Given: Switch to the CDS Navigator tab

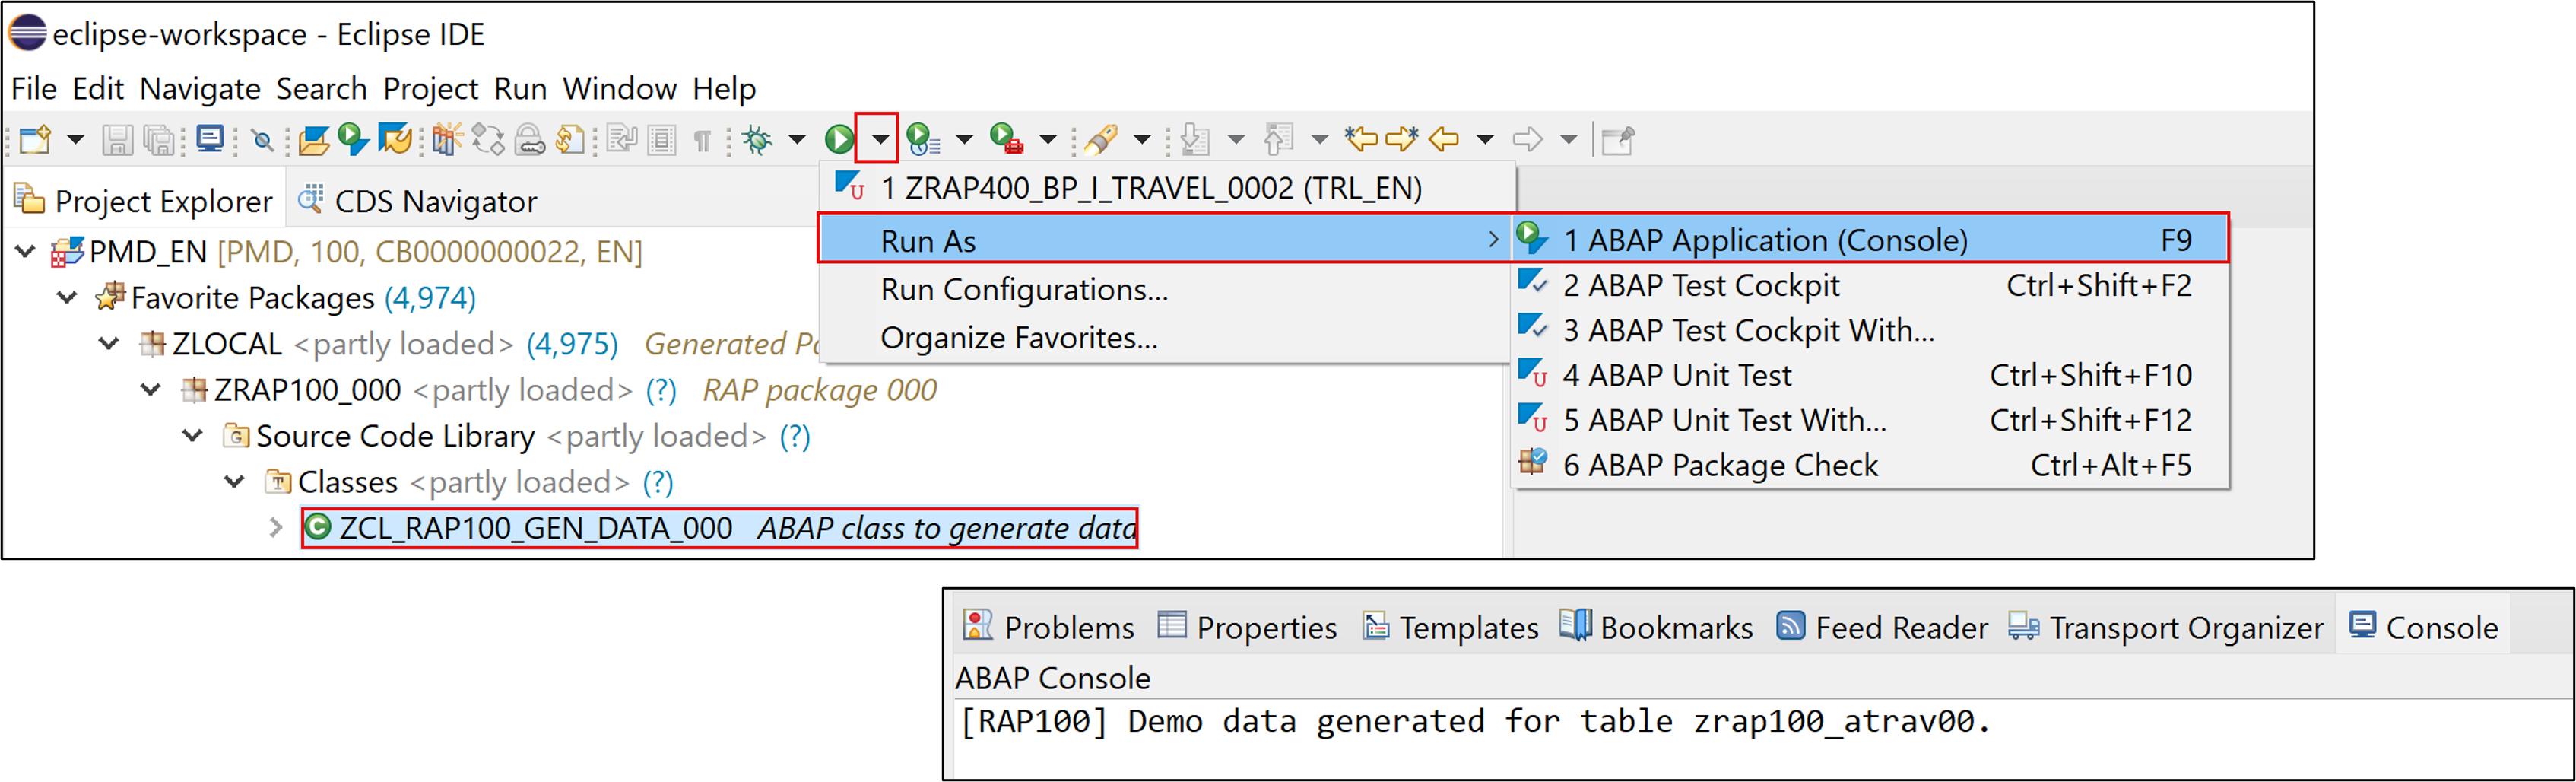Looking at the screenshot, I should pyautogui.click(x=418, y=201).
